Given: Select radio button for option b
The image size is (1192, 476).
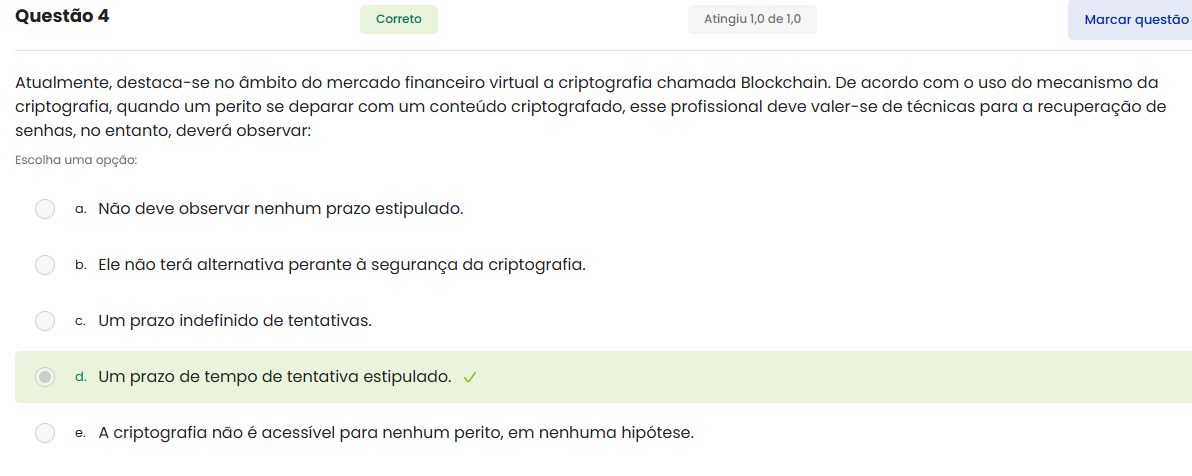Looking at the screenshot, I should coord(45,265).
